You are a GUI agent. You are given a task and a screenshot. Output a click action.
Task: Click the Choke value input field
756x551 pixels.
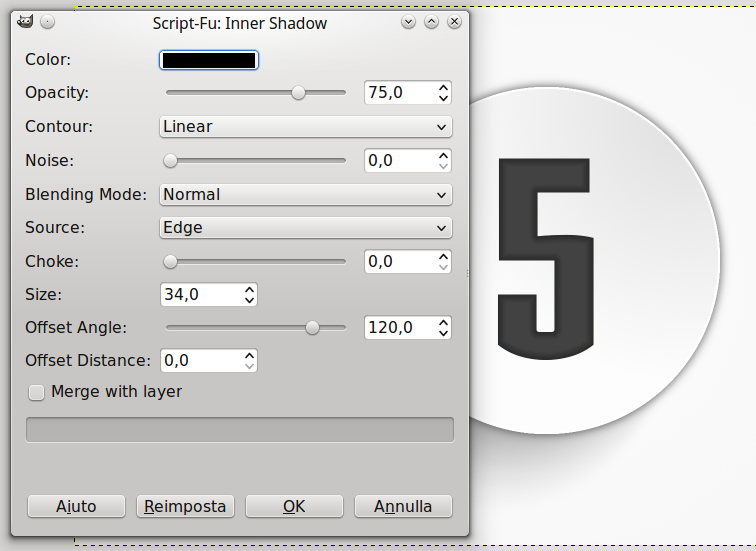(x=401, y=261)
